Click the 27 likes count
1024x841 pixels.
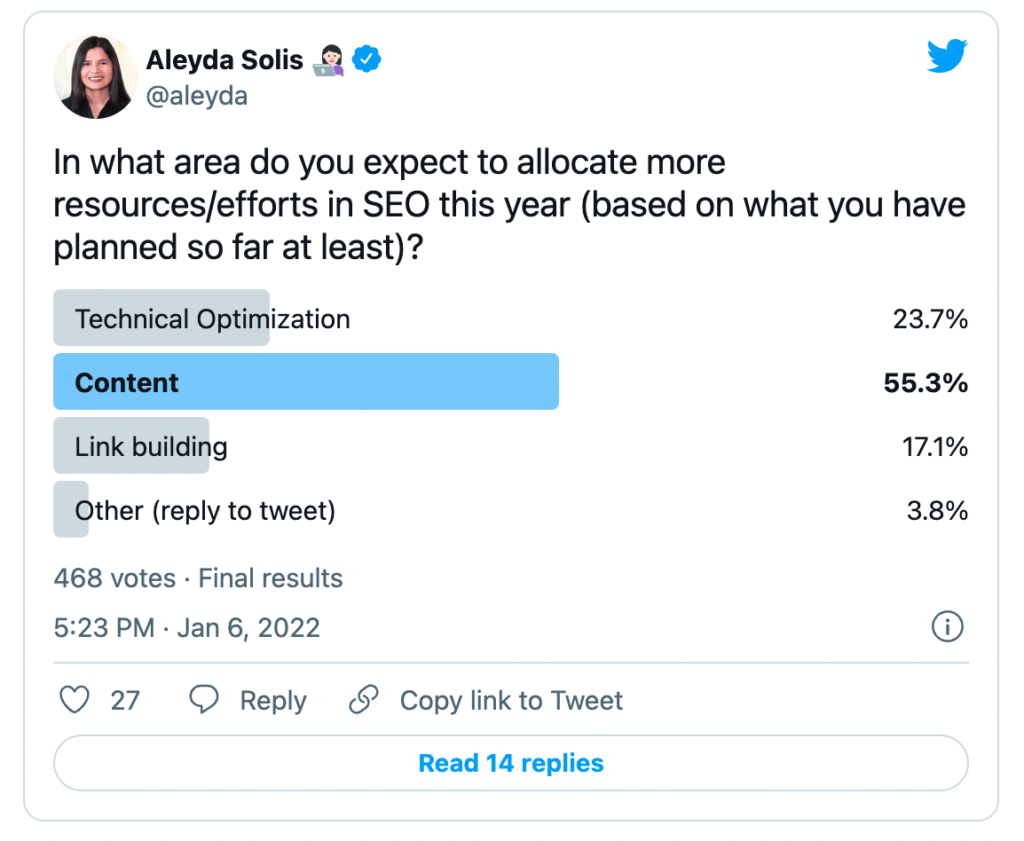click(x=127, y=700)
